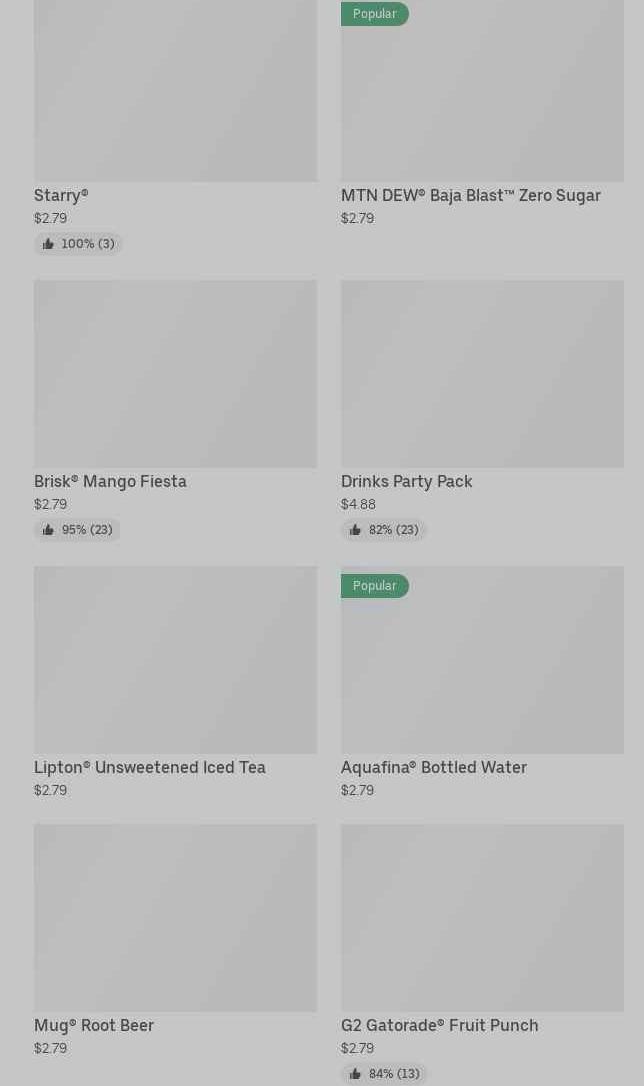Click Popular badge on MTN DEW Baja Blast
The width and height of the screenshot is (644, 1086).
[x=375, y=14]
